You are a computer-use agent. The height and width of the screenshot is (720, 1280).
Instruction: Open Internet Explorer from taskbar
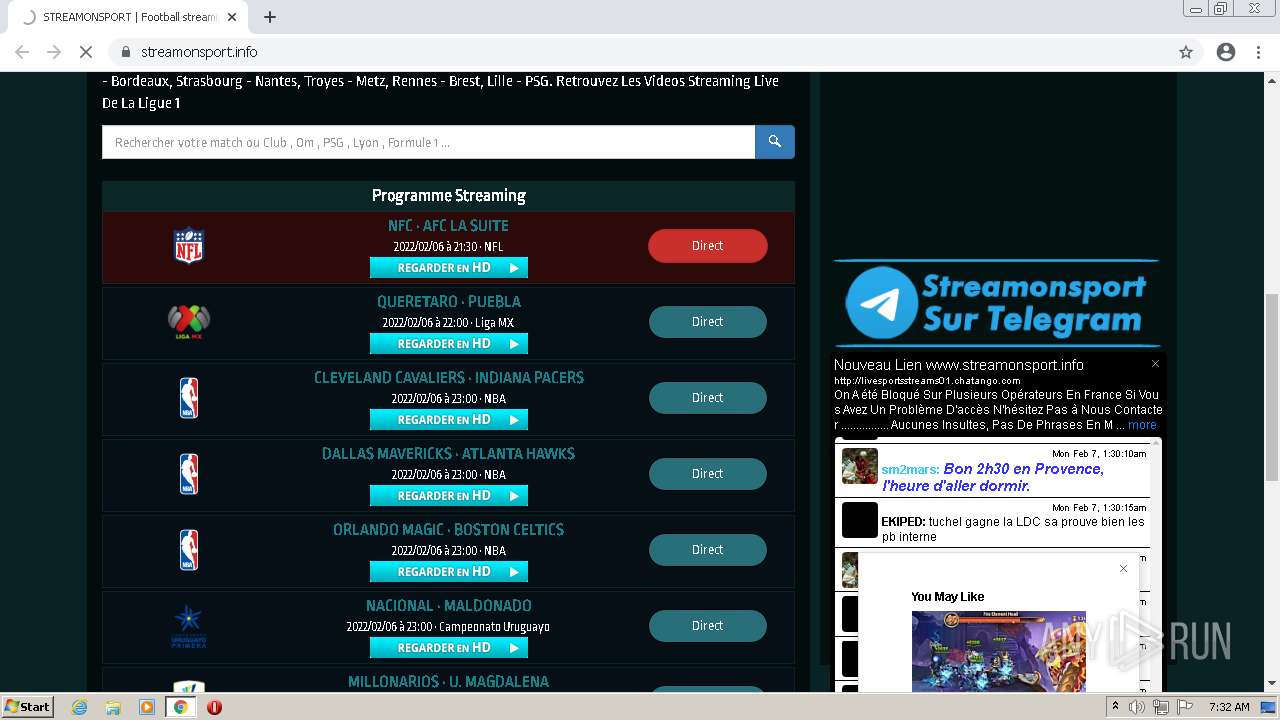click(79, 707)
